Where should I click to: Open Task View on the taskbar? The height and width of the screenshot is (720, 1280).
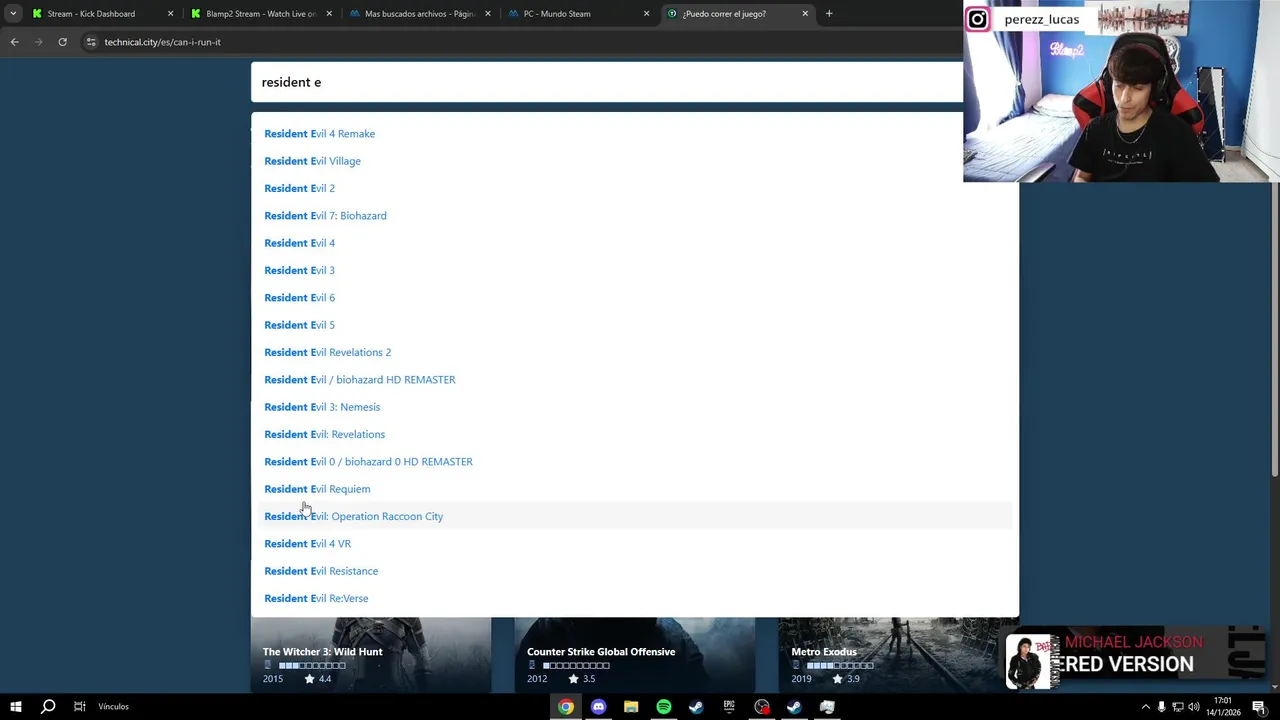79,707
